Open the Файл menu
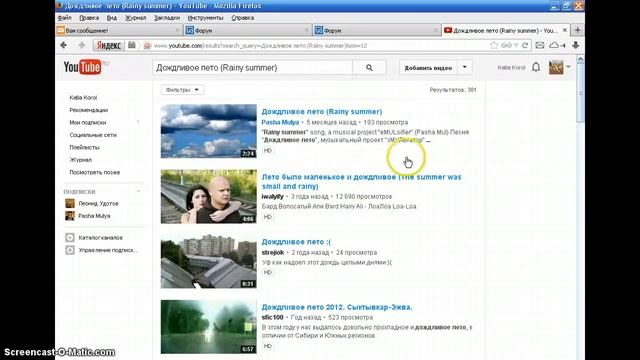Viewport: 640px width, 360px height. 64,18
